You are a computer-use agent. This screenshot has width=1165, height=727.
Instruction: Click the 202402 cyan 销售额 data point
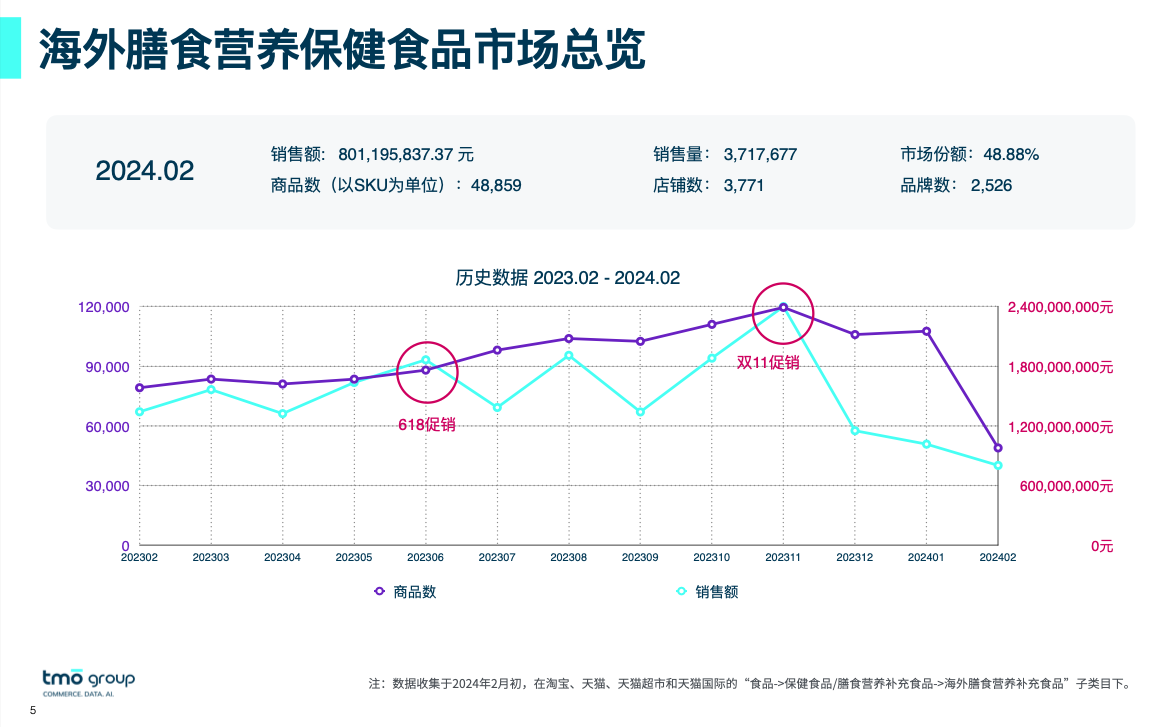998,465
